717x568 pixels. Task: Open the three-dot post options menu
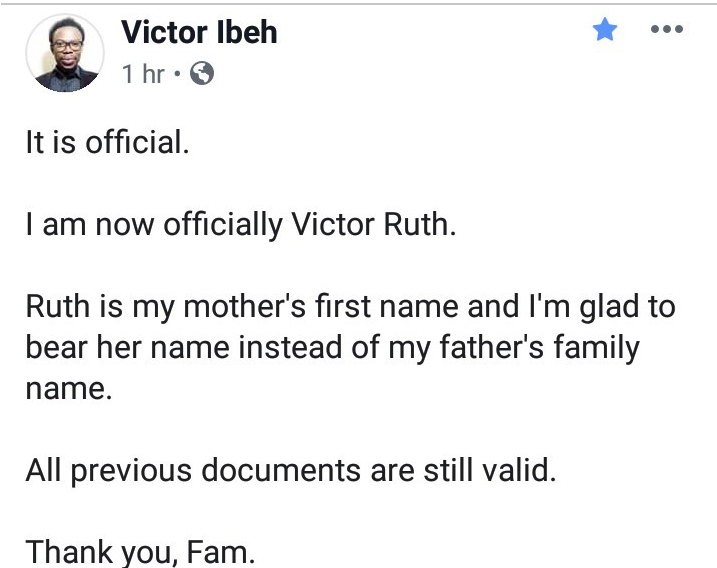pyautogui.click(x=665, y=30)
